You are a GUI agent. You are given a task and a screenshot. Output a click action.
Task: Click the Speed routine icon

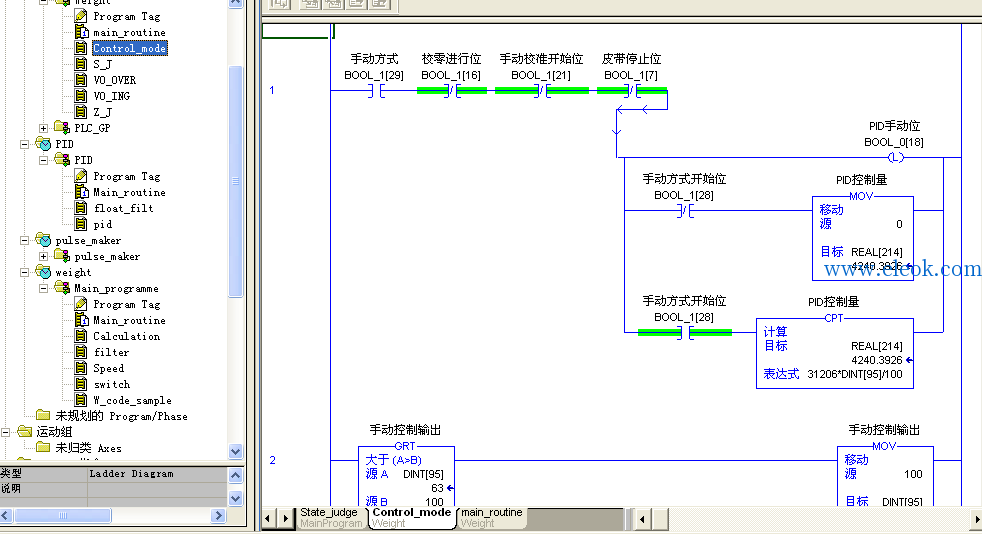coord(81,368)
